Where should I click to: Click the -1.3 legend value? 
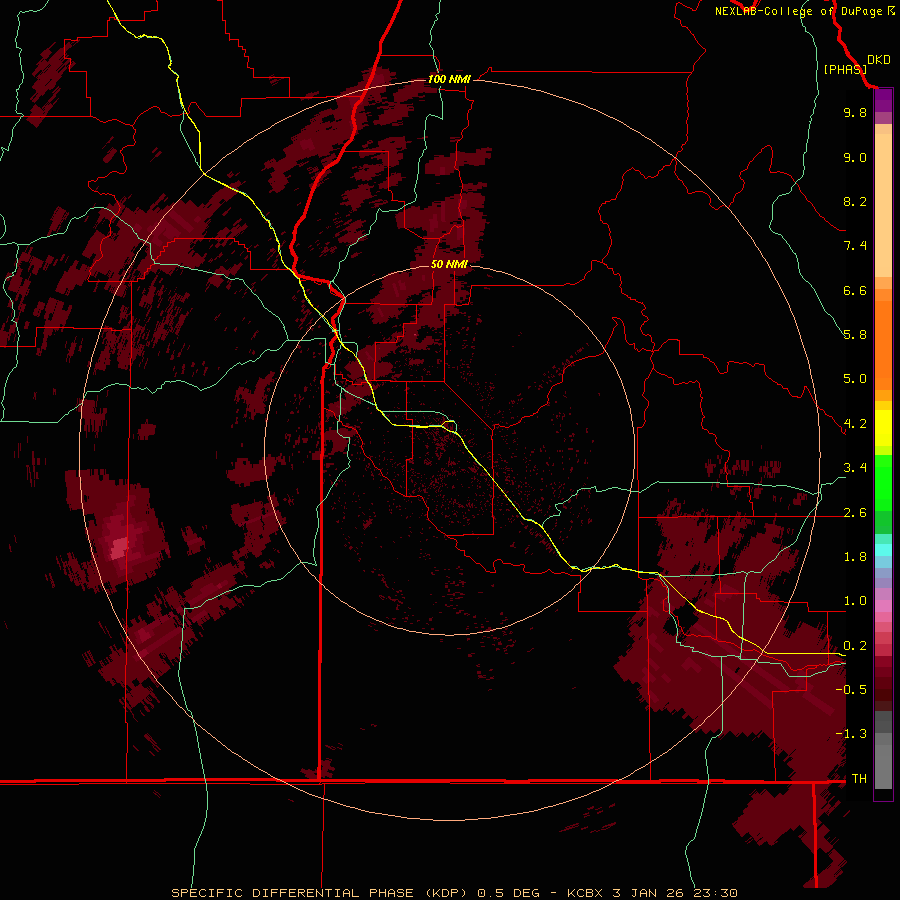click(851, 734)
